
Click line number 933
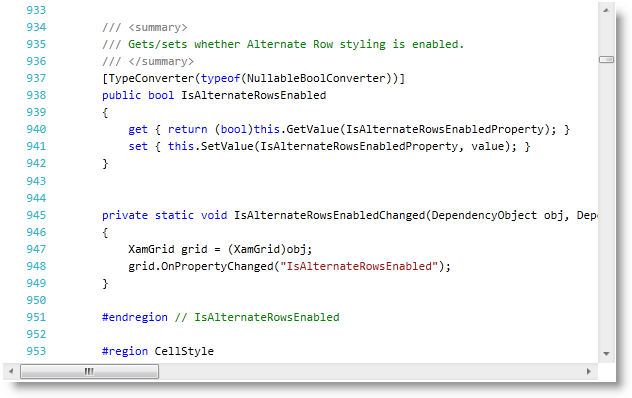pos(36,10)
